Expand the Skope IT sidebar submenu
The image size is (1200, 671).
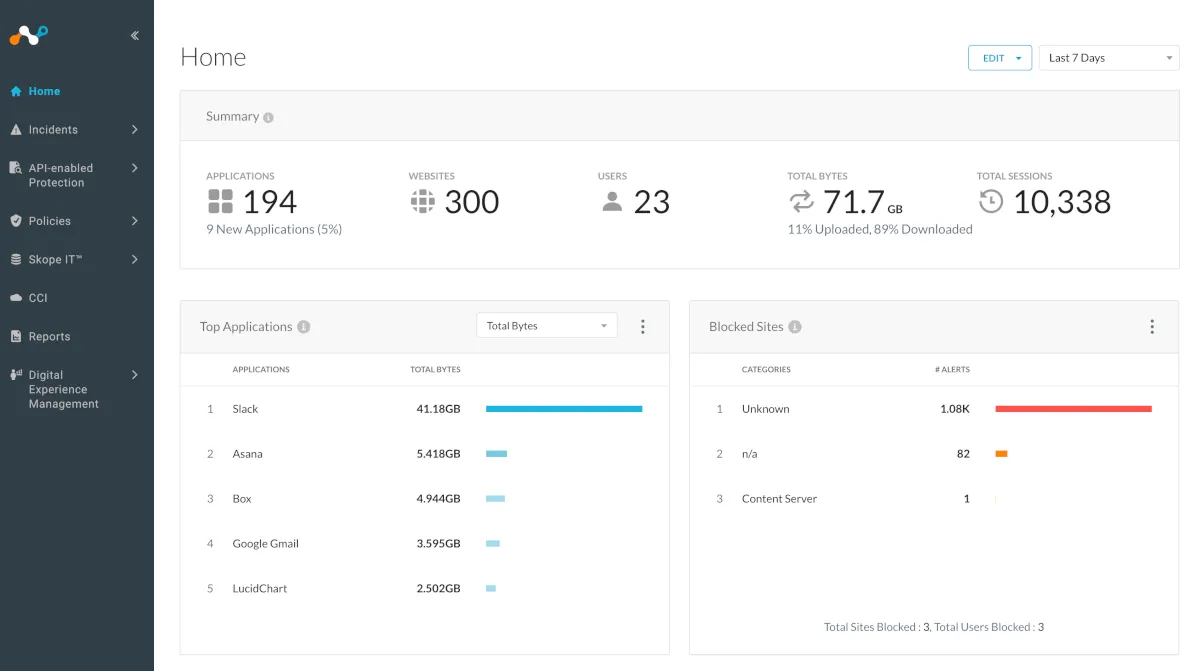coord(134,260)
